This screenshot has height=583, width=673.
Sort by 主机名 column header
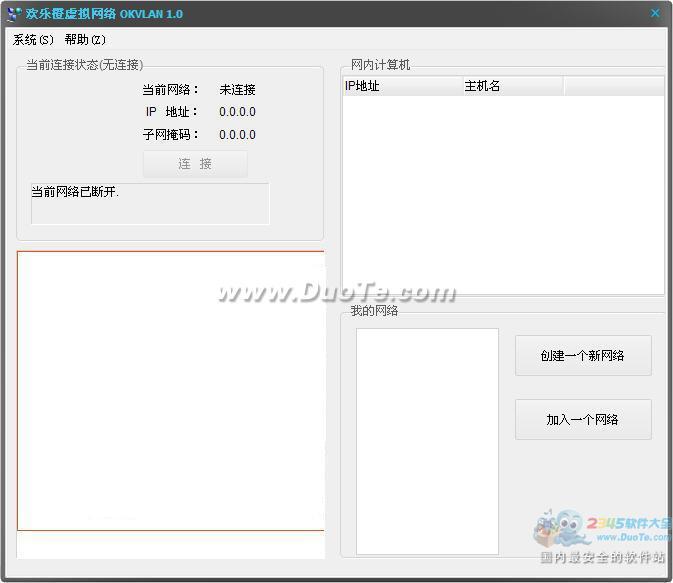click(x=513, y=86)
